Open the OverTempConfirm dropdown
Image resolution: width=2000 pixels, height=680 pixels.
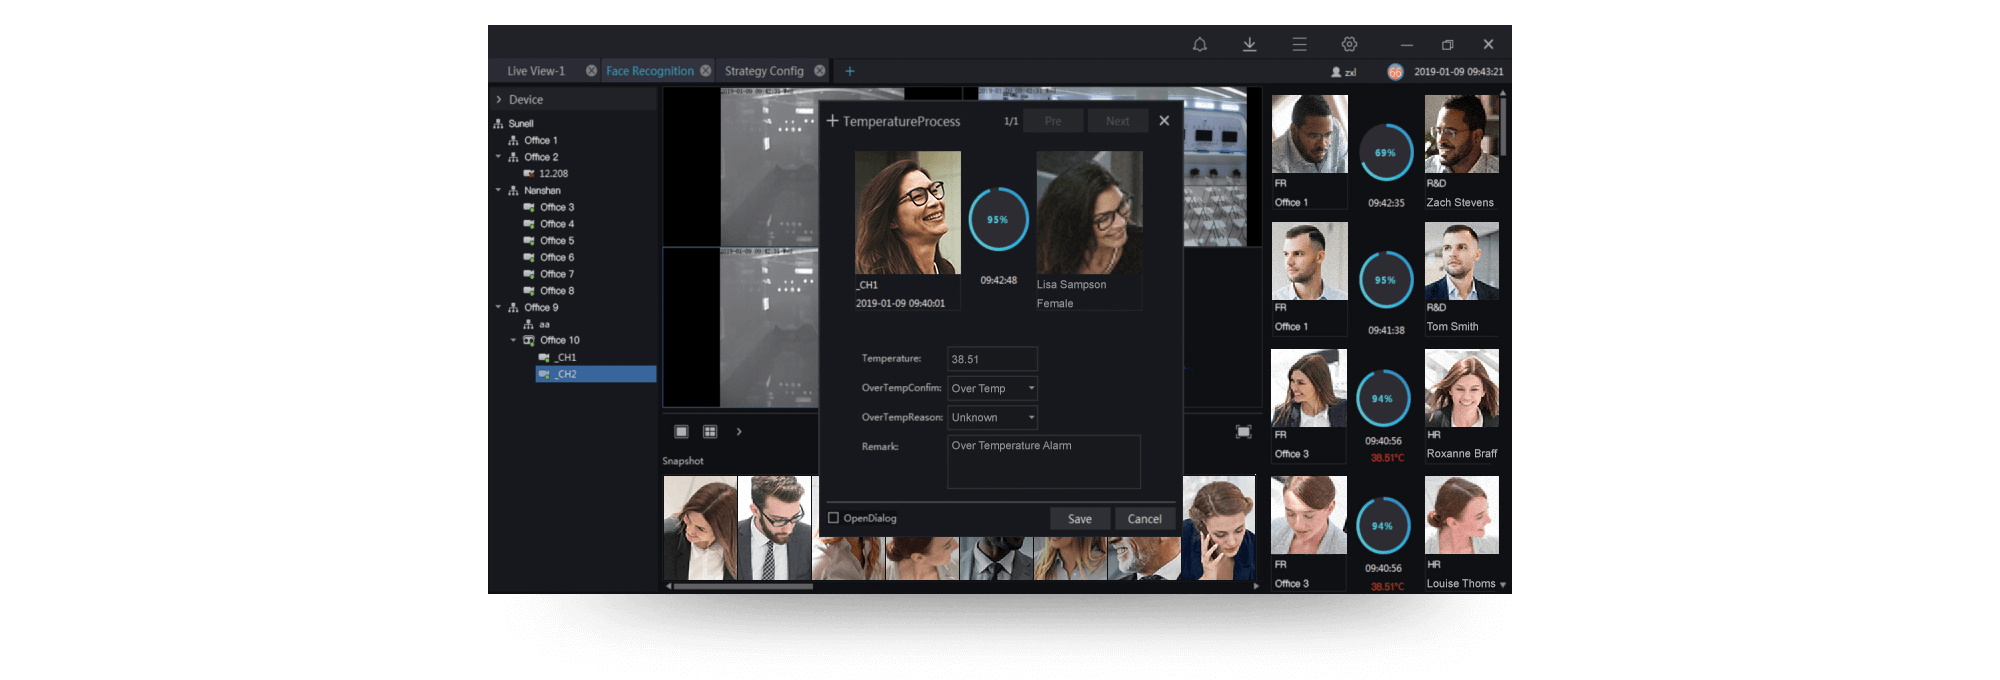[992, 388]
